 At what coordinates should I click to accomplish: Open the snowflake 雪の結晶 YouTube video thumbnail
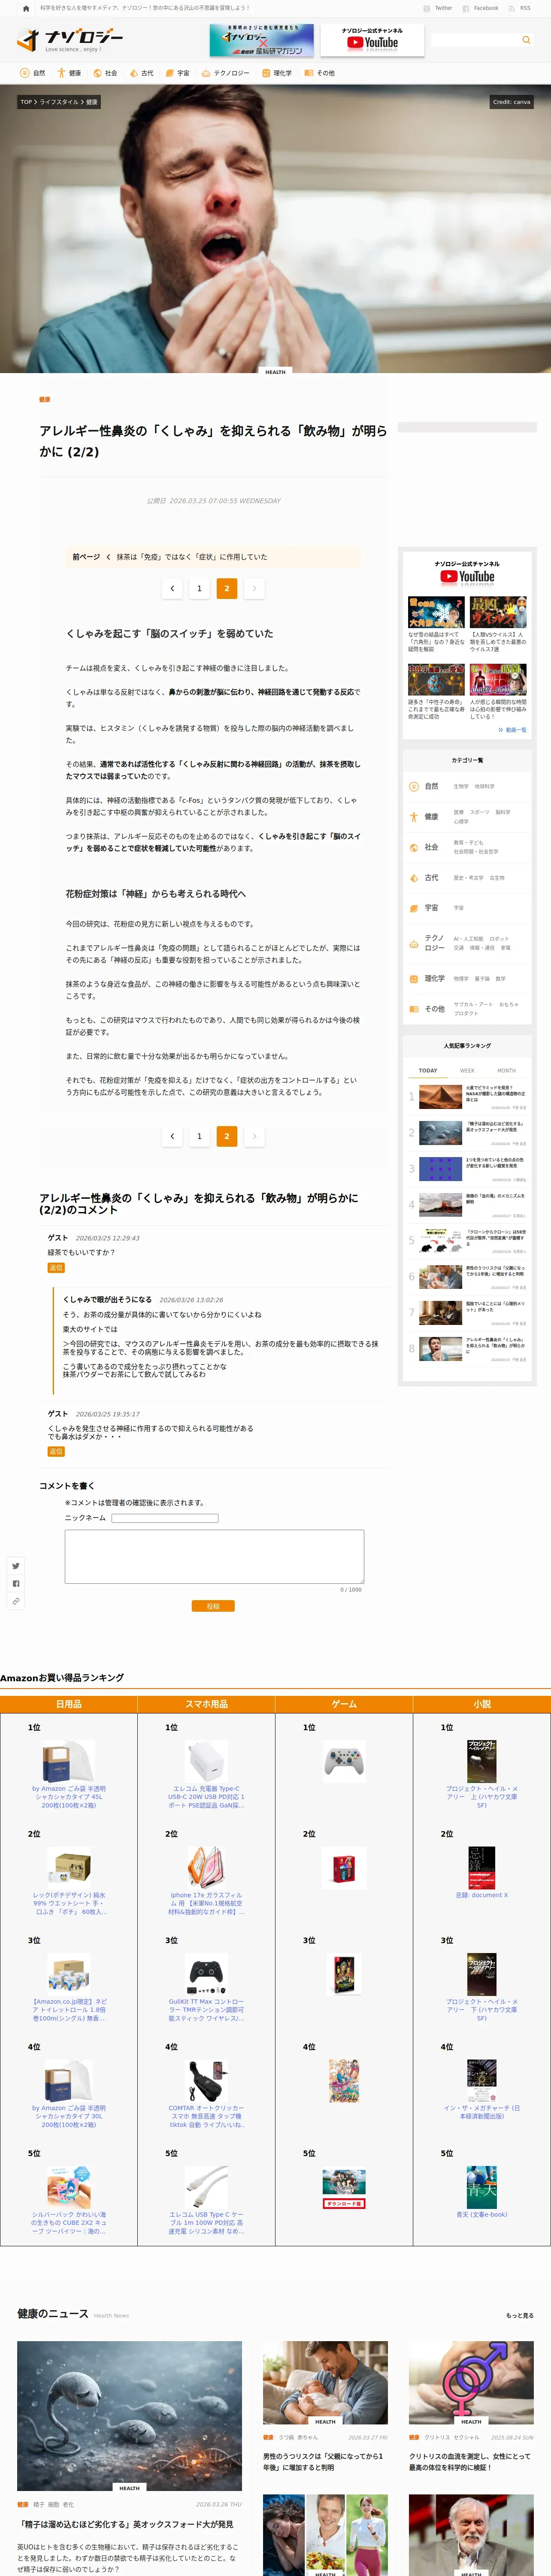(436, 612)
